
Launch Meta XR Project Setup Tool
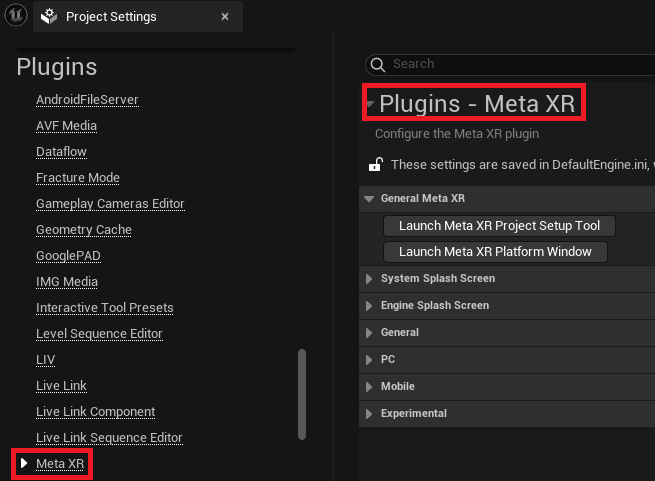click(499, 226)
